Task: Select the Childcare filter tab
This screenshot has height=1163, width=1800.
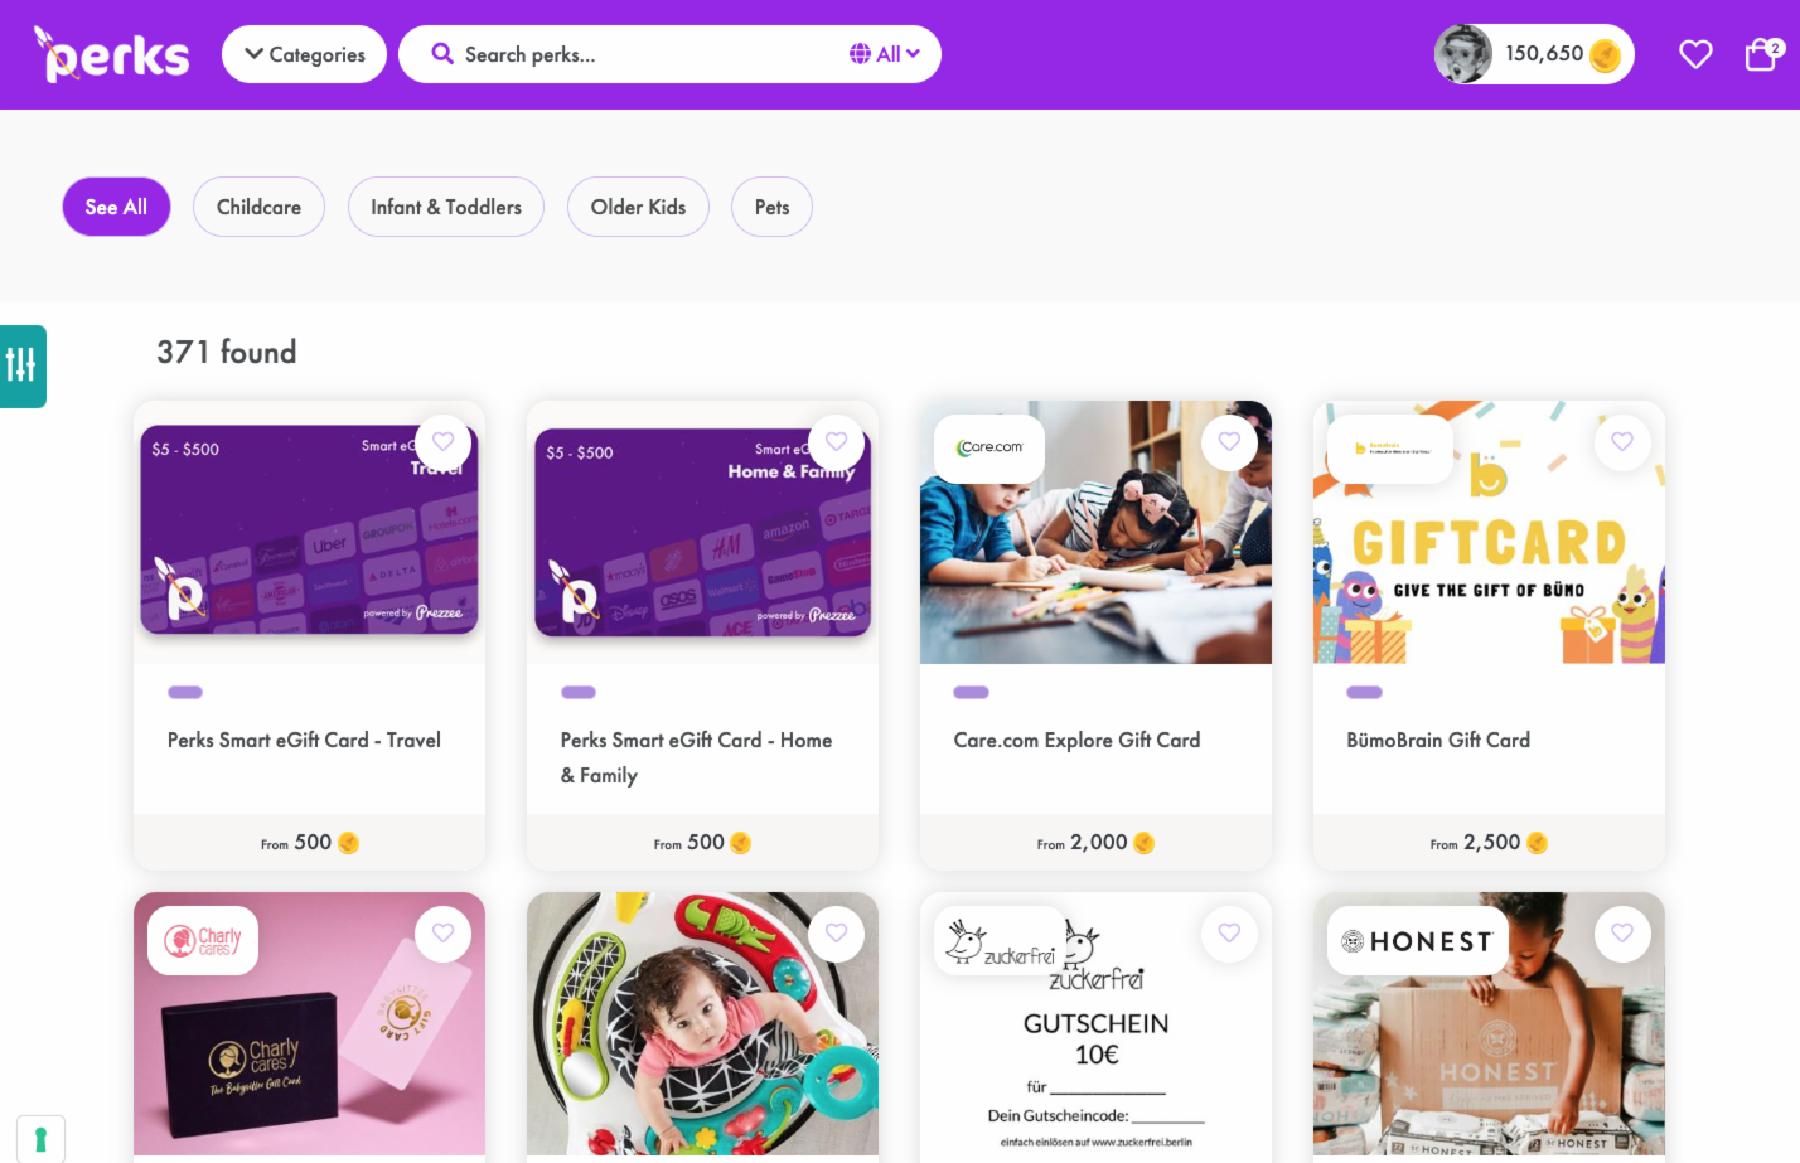Action: pyautogui.click(x=259, y=207)
